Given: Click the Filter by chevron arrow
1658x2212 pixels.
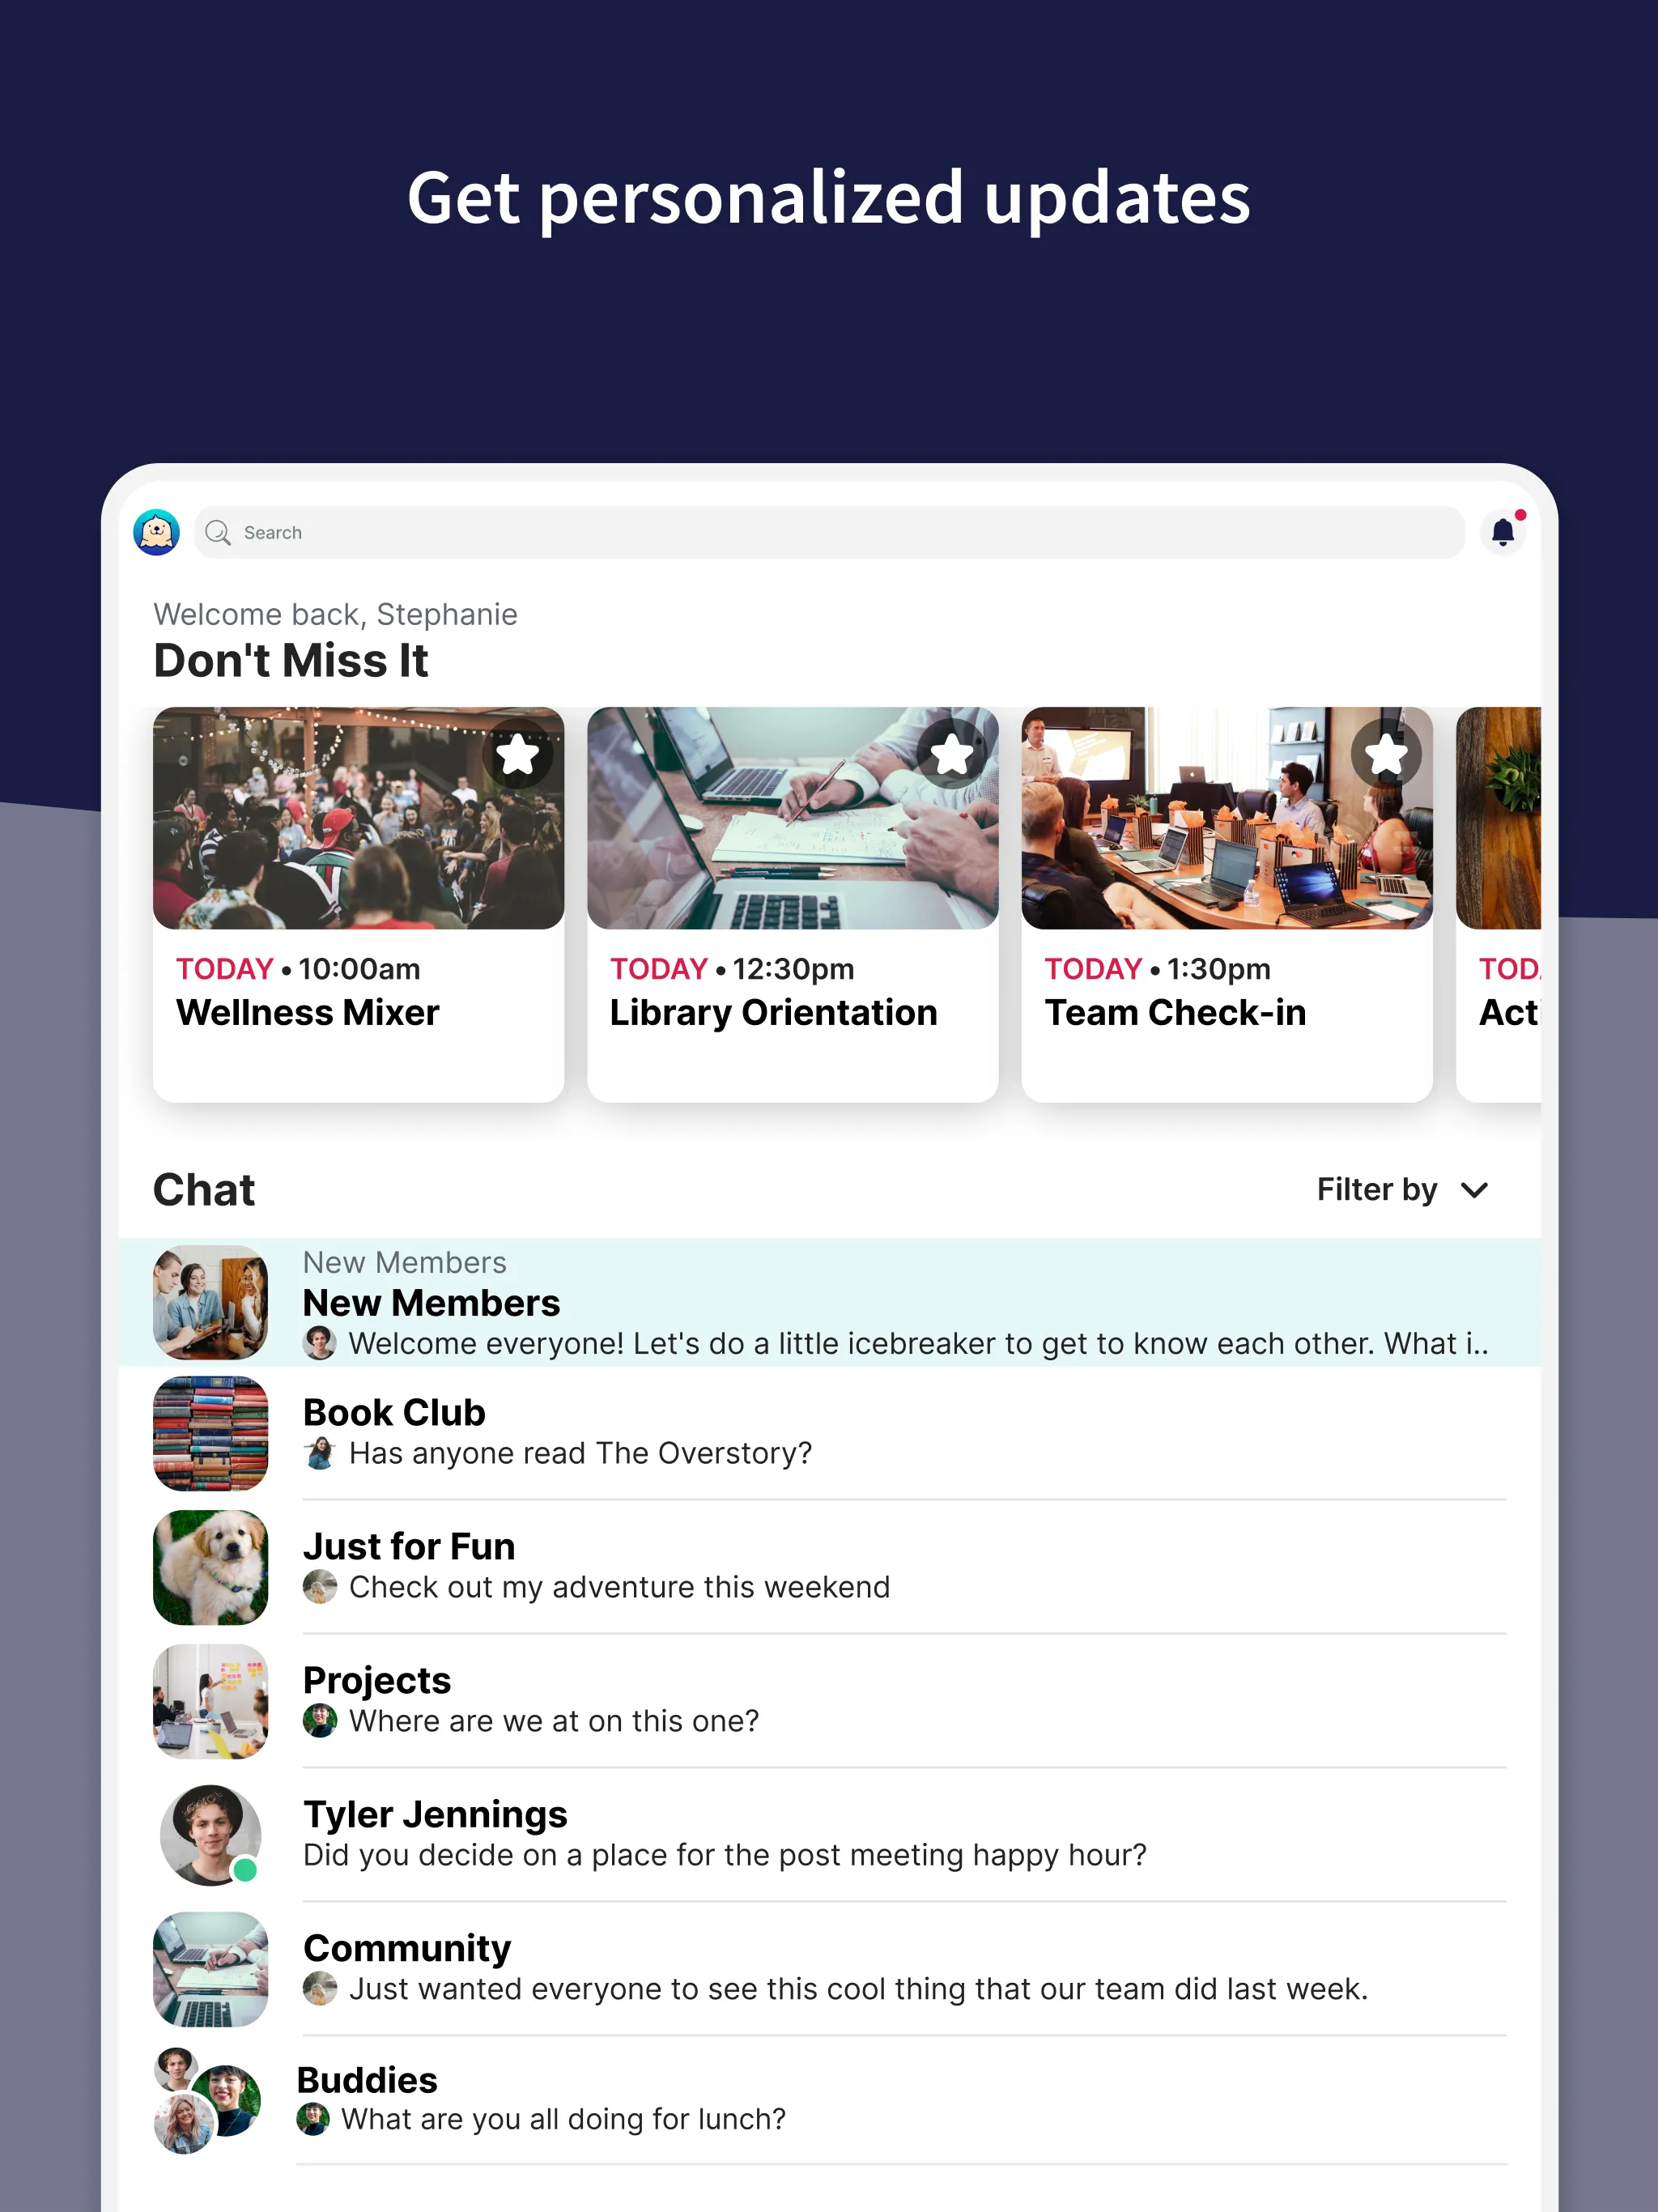Looking at the screenshot, I should click(1489, 1189).
